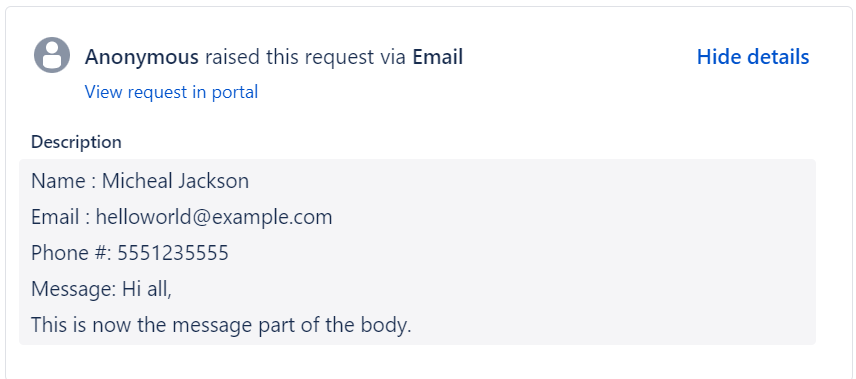Click the Hide details link
This screenshot has width=856, height=379.
[x=753, y=57]
